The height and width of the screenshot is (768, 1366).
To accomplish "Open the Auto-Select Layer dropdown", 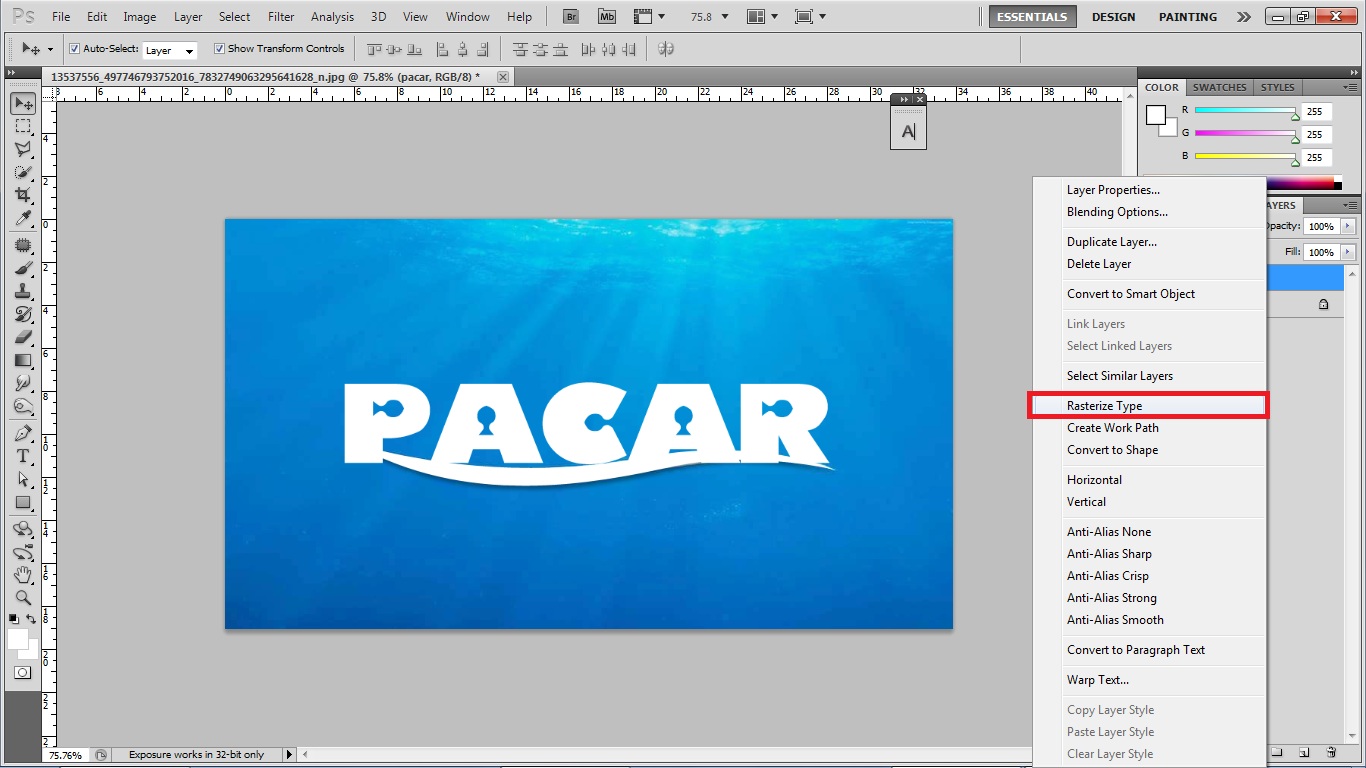I will 170,50.
